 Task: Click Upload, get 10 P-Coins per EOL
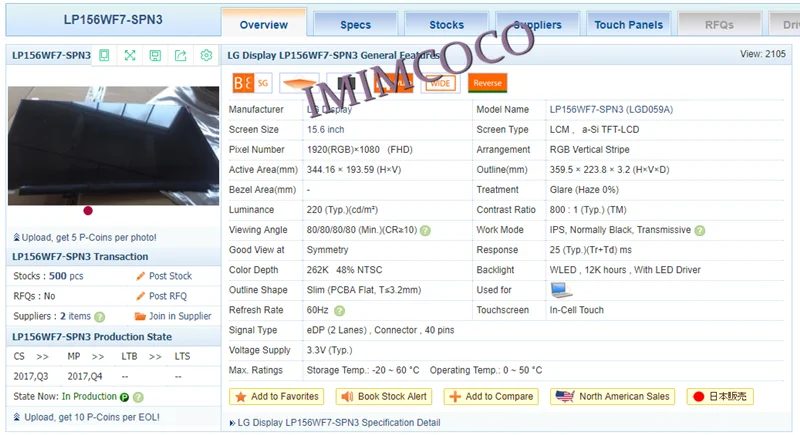(86, 417)
